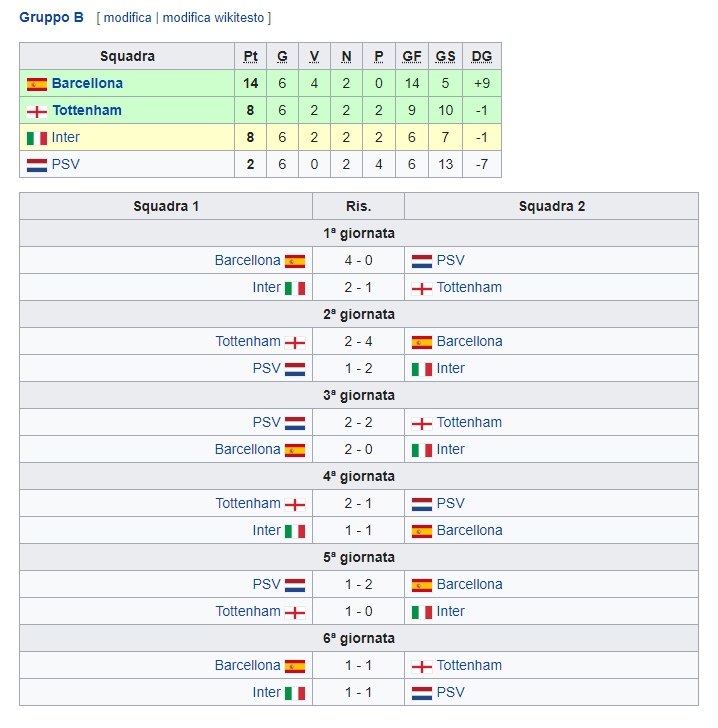Click Inter's flag in the 1-2 match row

(421, 369)
